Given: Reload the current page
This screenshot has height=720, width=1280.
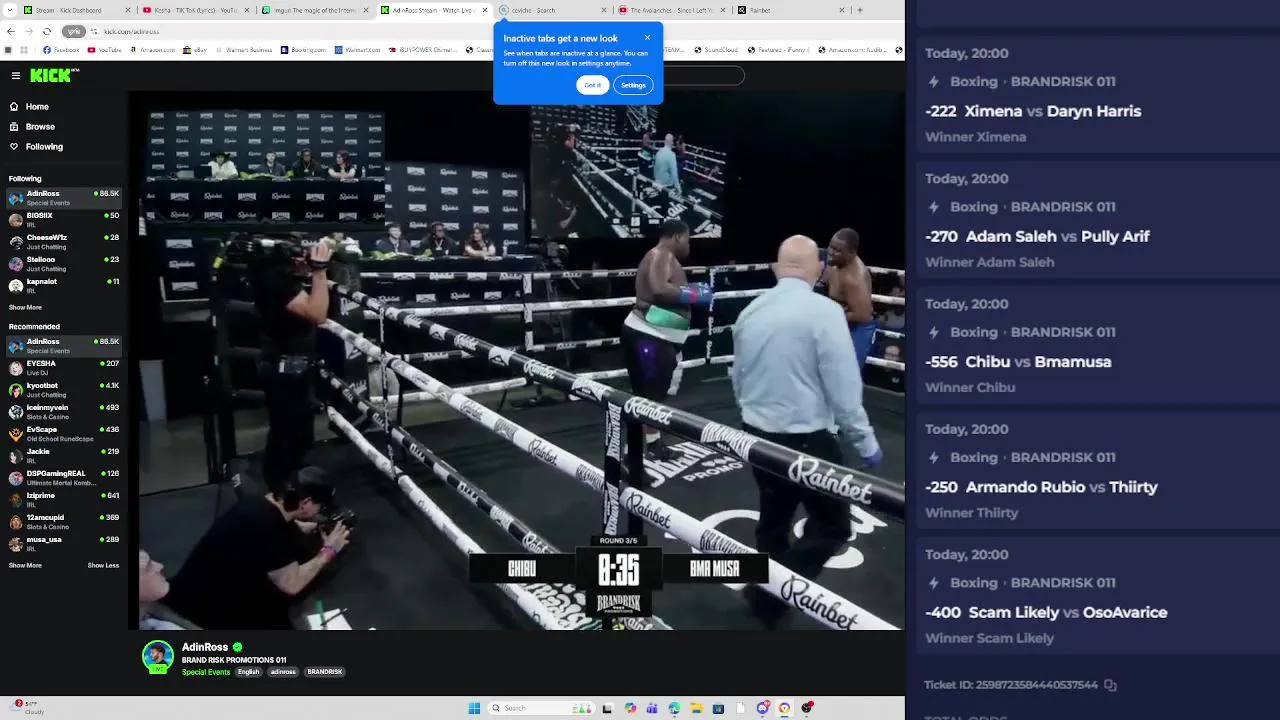Looking at the screenshot, I should 46,31.
